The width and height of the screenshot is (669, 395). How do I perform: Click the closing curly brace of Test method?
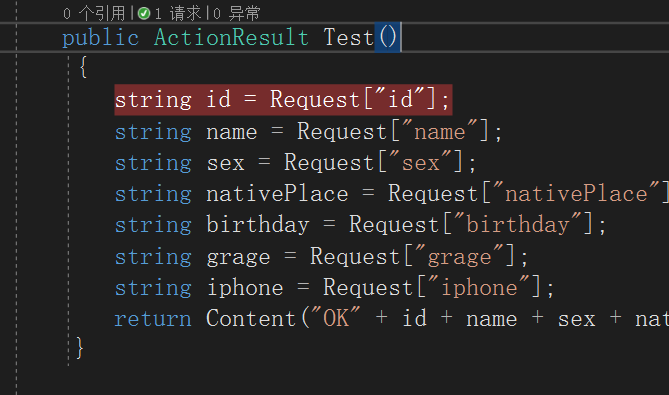(79, 348)
